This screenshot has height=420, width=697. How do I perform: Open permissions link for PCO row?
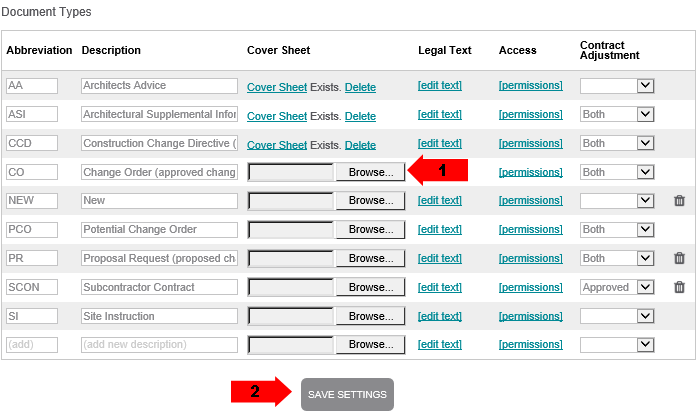coord(530,229)
